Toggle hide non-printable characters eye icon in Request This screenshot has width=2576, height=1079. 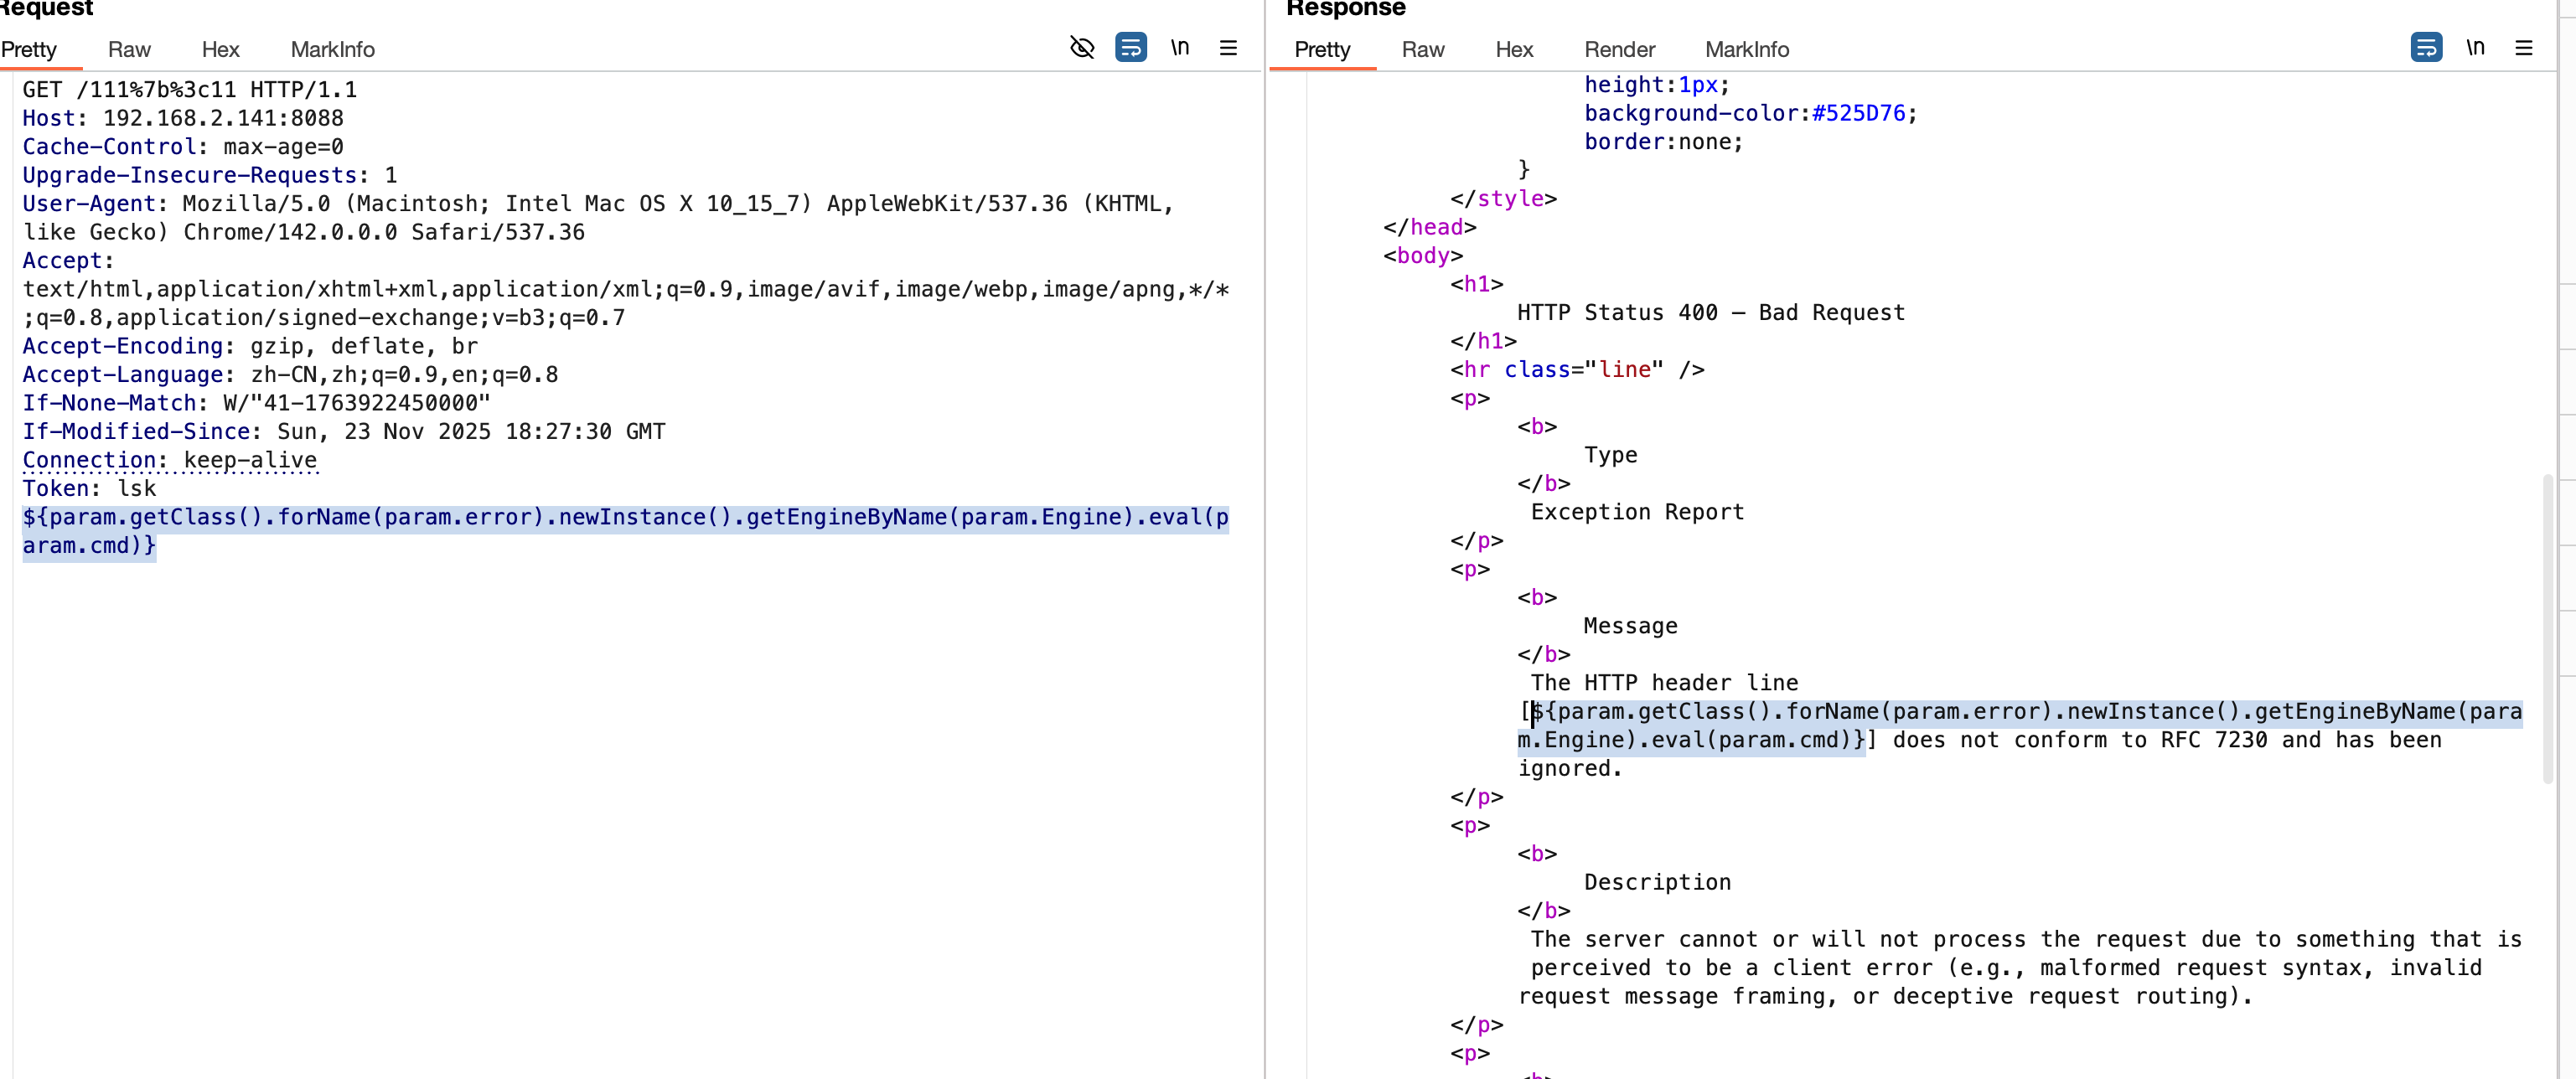point(1082,47)
